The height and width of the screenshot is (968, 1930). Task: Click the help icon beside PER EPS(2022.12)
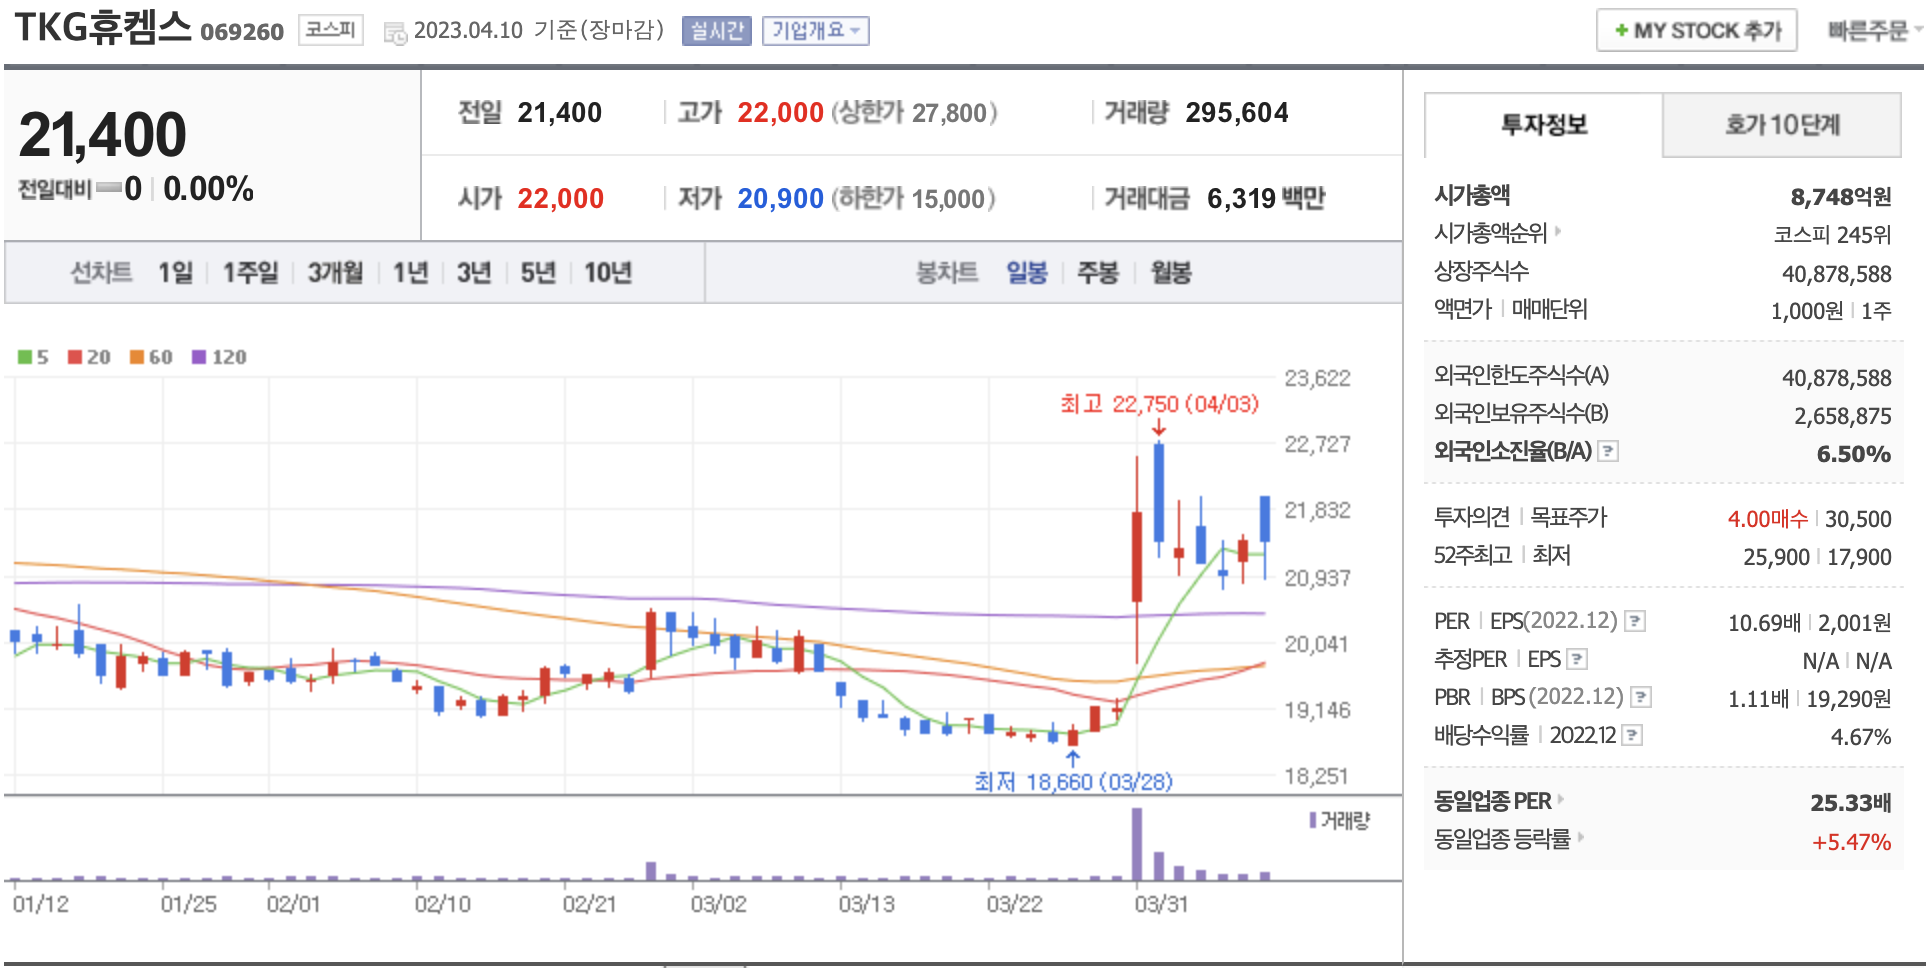coord(1635,621)
